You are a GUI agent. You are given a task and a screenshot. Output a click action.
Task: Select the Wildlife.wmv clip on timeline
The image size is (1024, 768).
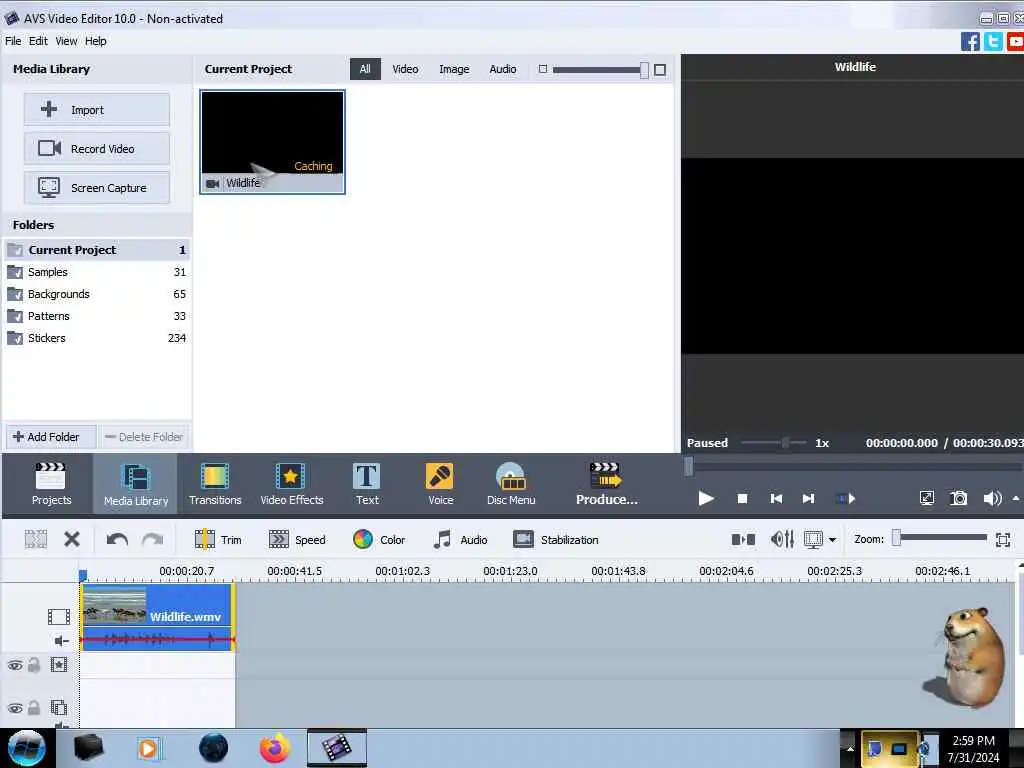pyautogui.click(x=157, y=617)
